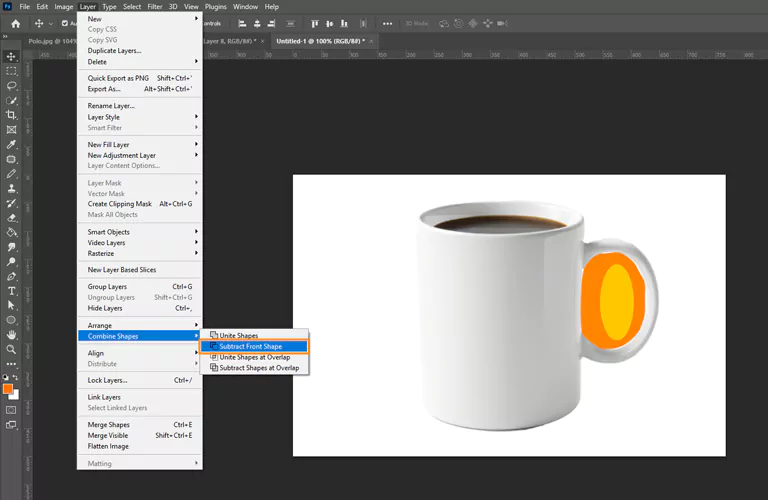Choose Unite Shapes from submenu
Viewport: 768px width, 500px height.
(x=254, y=335)
